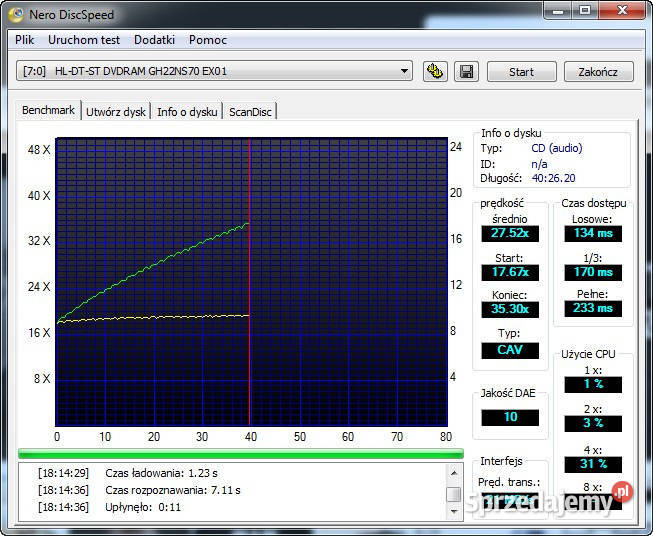Switch to the Benchmark tab
The height and width of the screenshot is (536, 653).
[x=48, y=110]
